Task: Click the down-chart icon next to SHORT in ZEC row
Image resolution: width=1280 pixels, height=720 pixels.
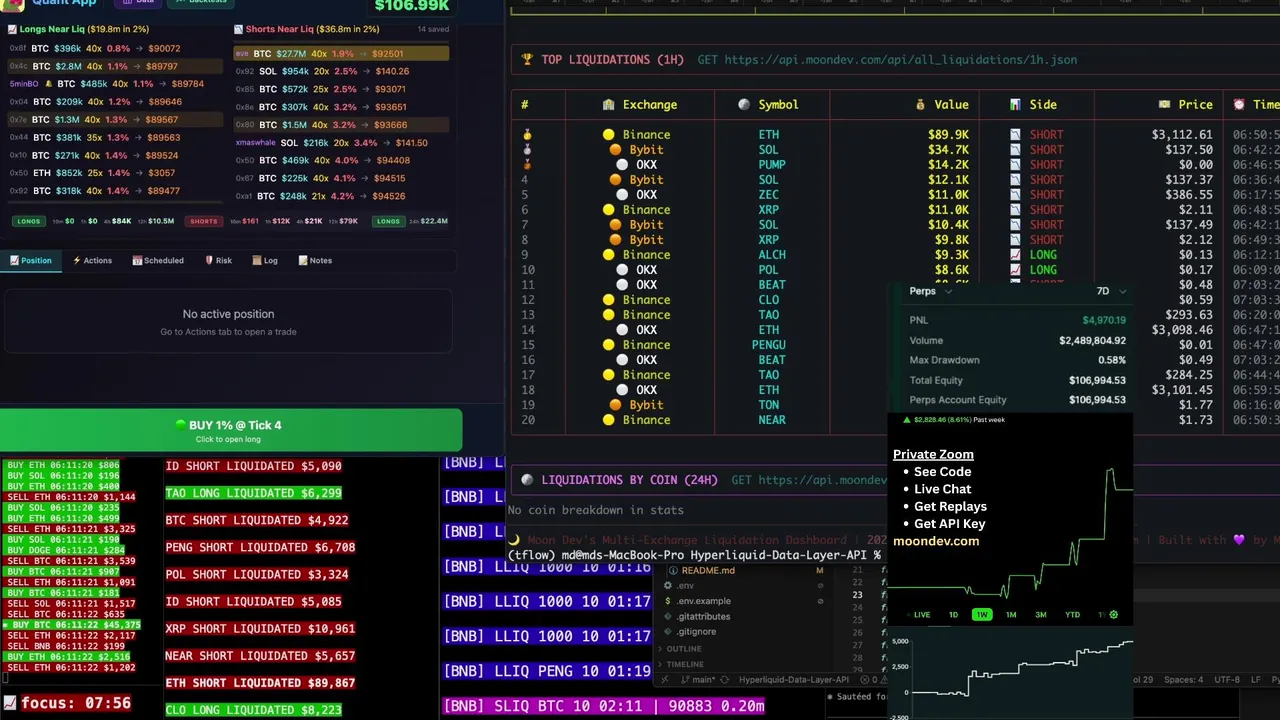Action: tap(1015, 195)
